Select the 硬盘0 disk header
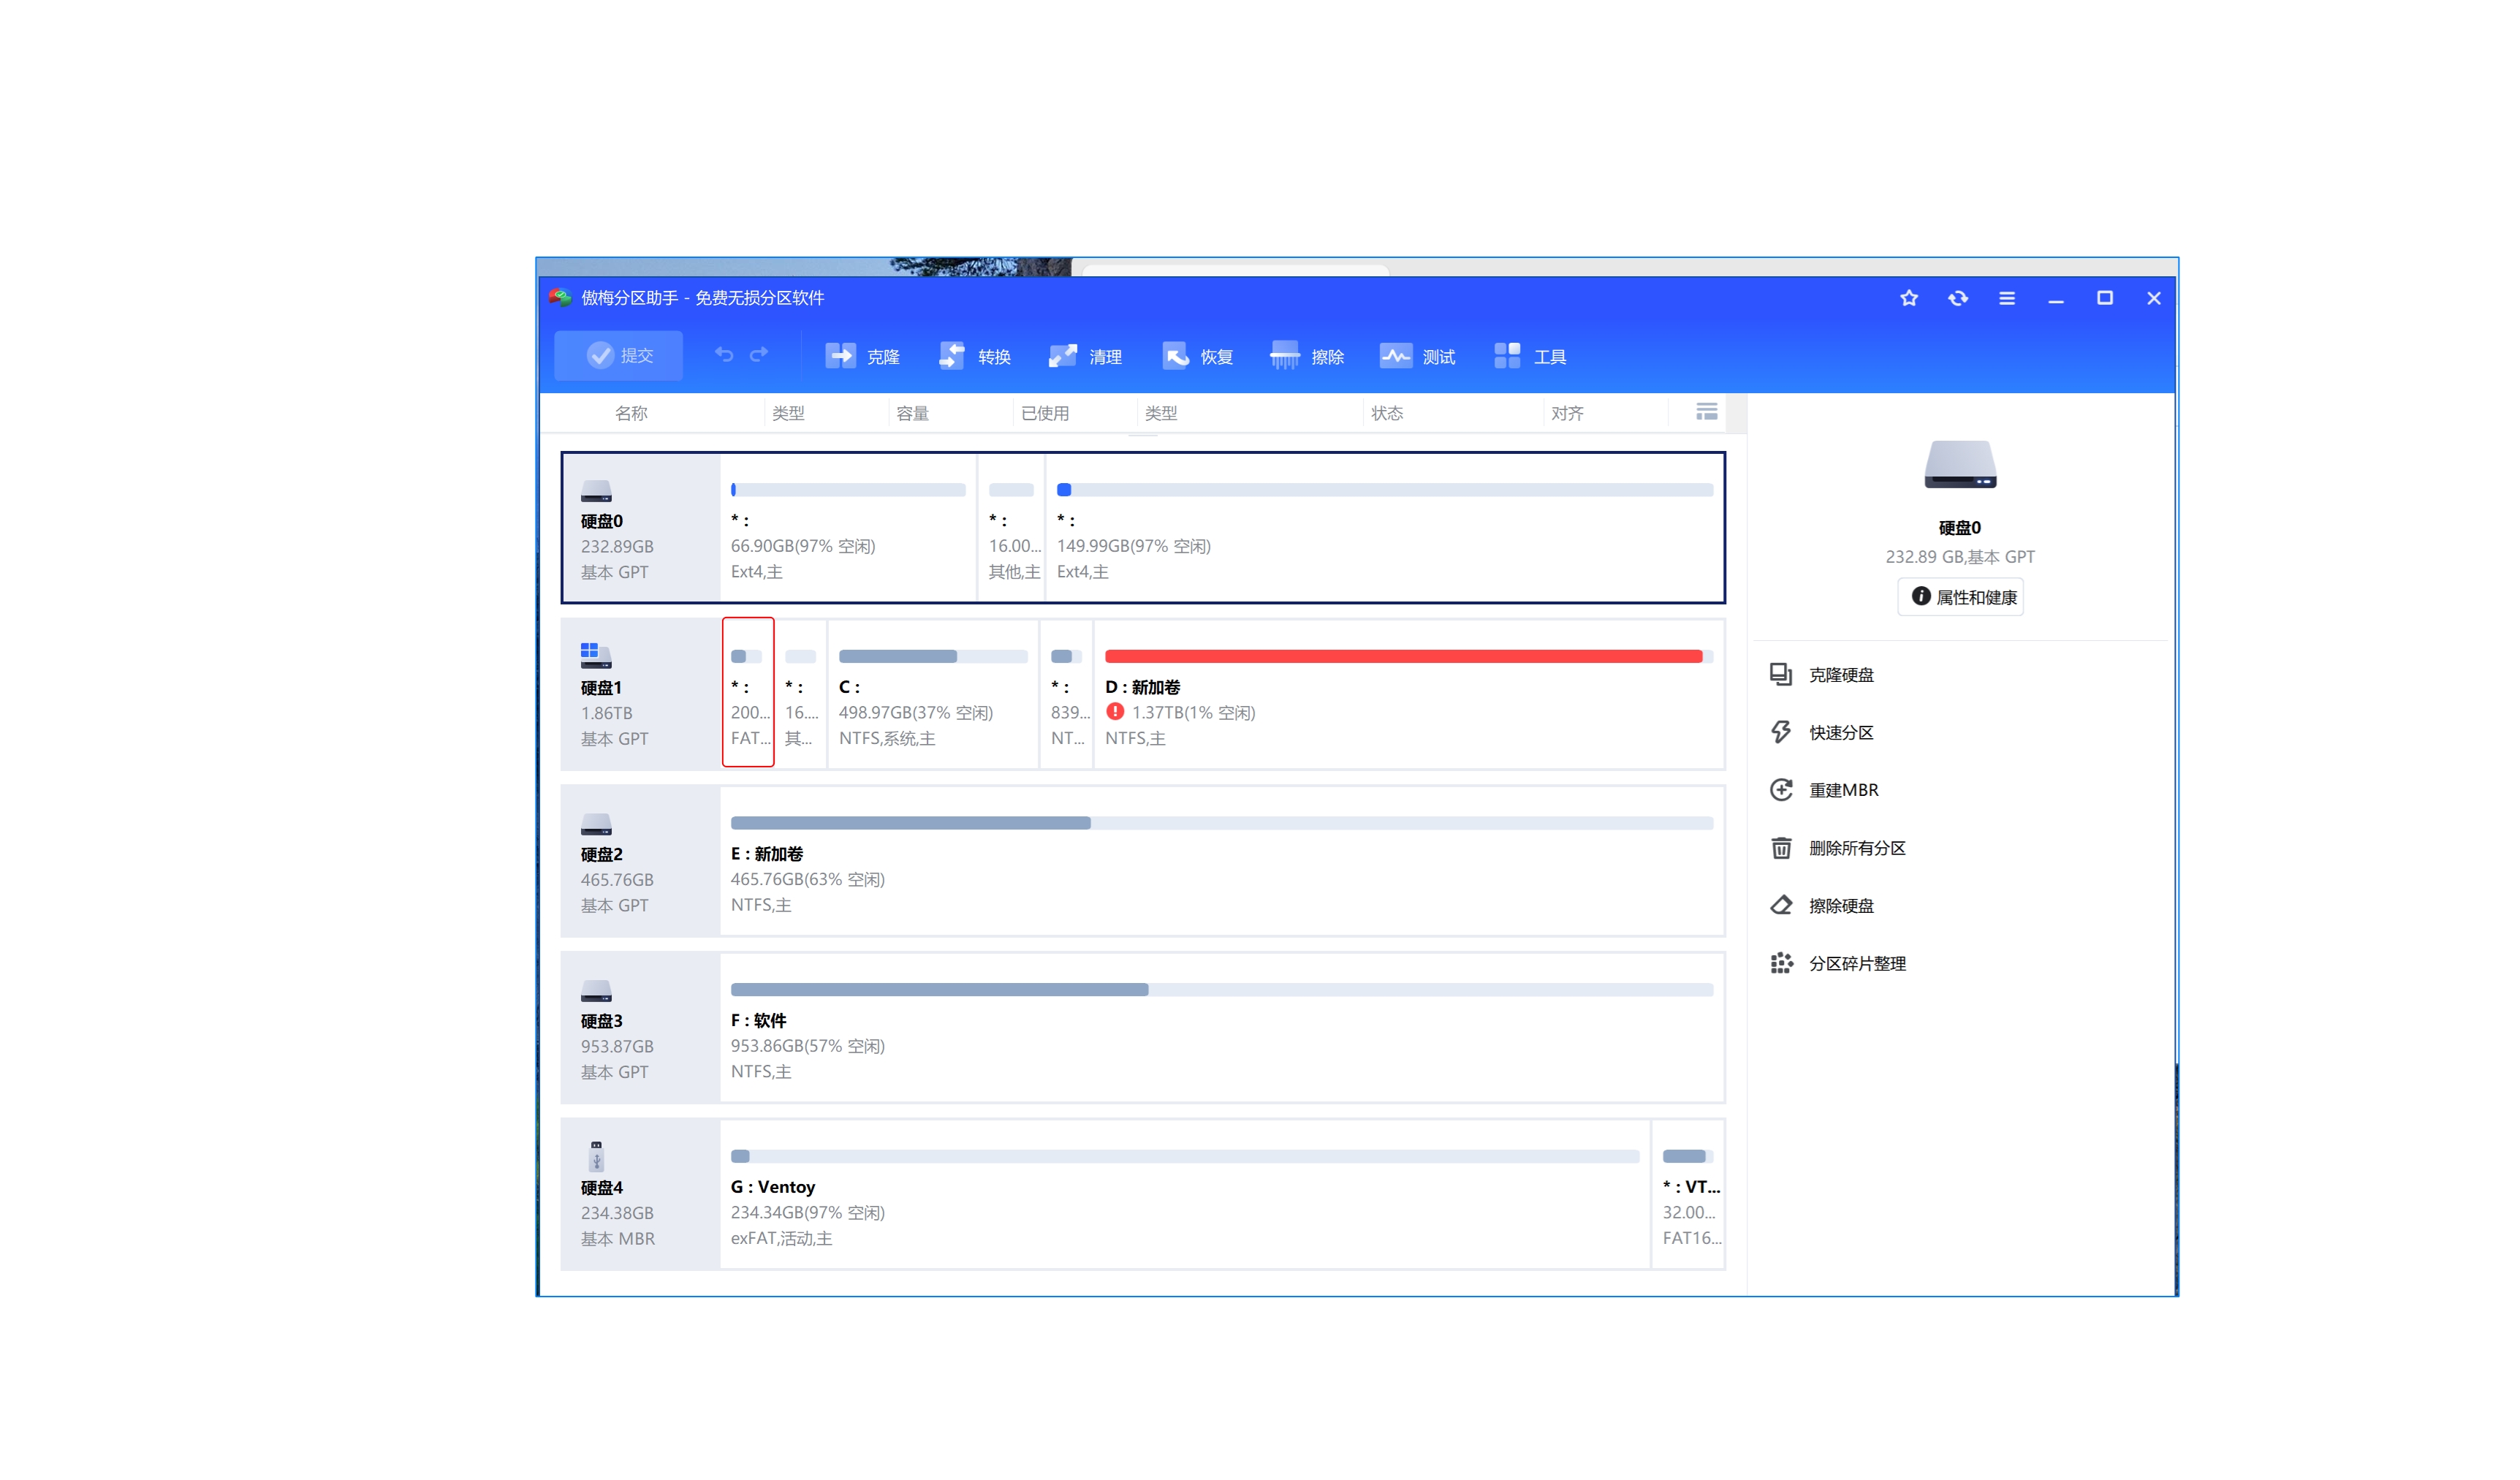 (x=641, y=528)
